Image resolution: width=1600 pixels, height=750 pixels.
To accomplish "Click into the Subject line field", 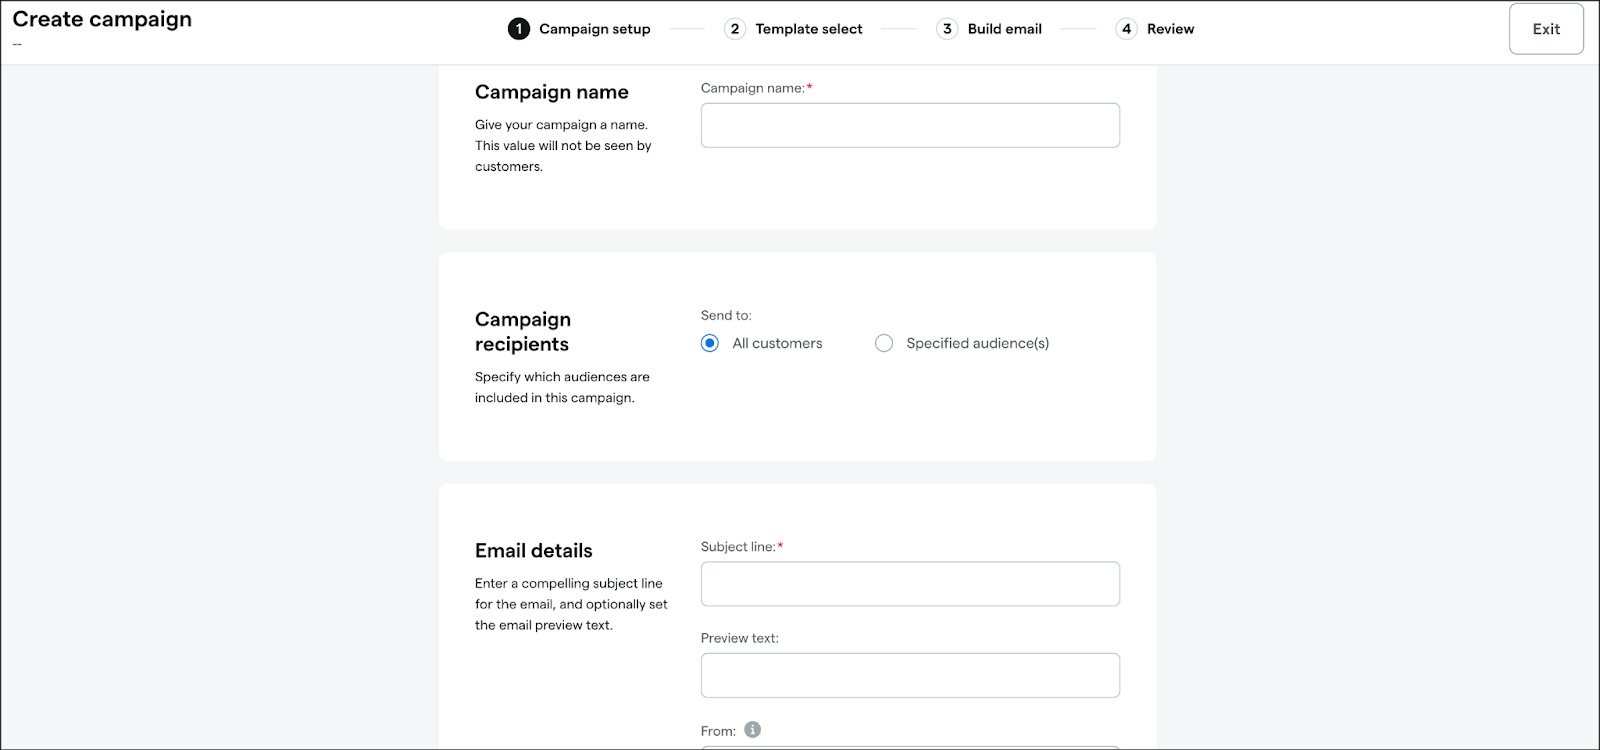I will [x=910, y=584].
